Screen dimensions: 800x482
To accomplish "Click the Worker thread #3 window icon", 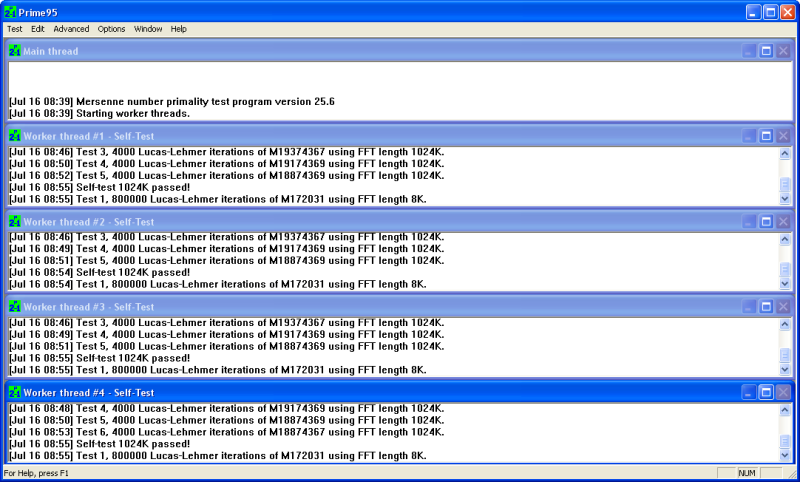I will (15, 307).
